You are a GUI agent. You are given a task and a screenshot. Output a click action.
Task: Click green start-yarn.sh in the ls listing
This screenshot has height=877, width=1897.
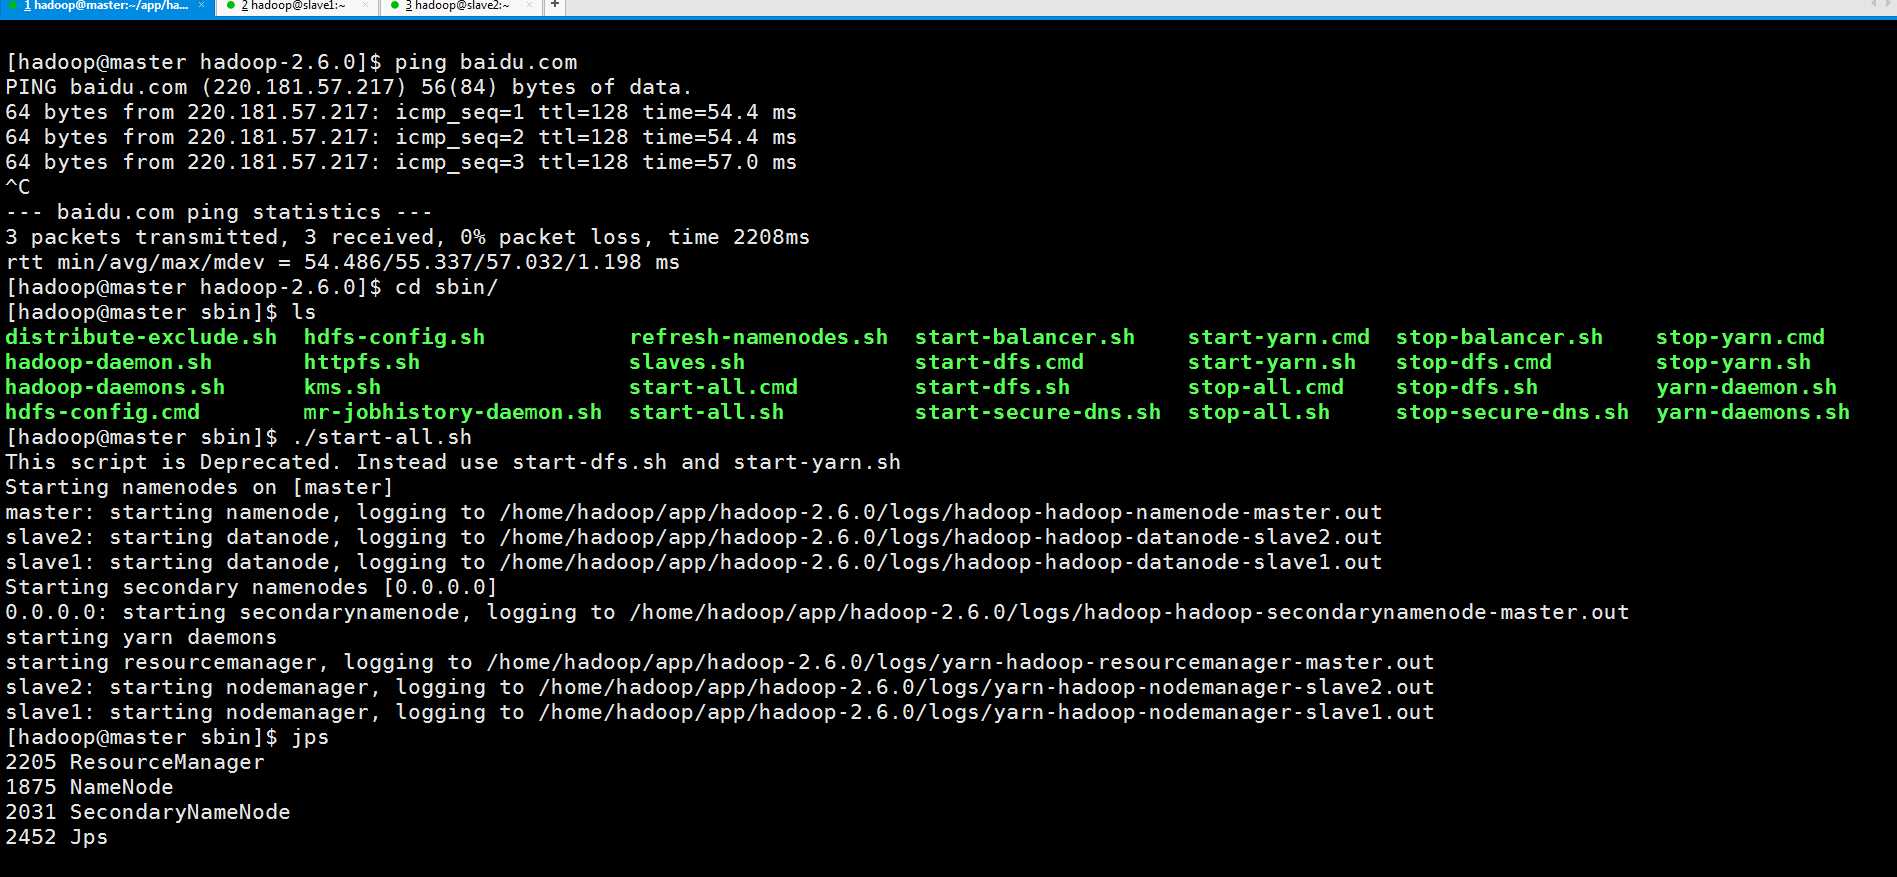point(1272,362)
